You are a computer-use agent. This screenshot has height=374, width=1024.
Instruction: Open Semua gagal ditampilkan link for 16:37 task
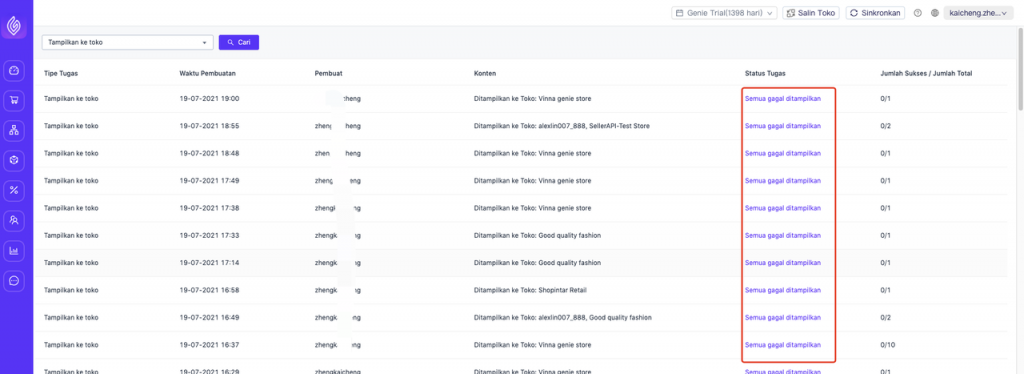(782, 345)
